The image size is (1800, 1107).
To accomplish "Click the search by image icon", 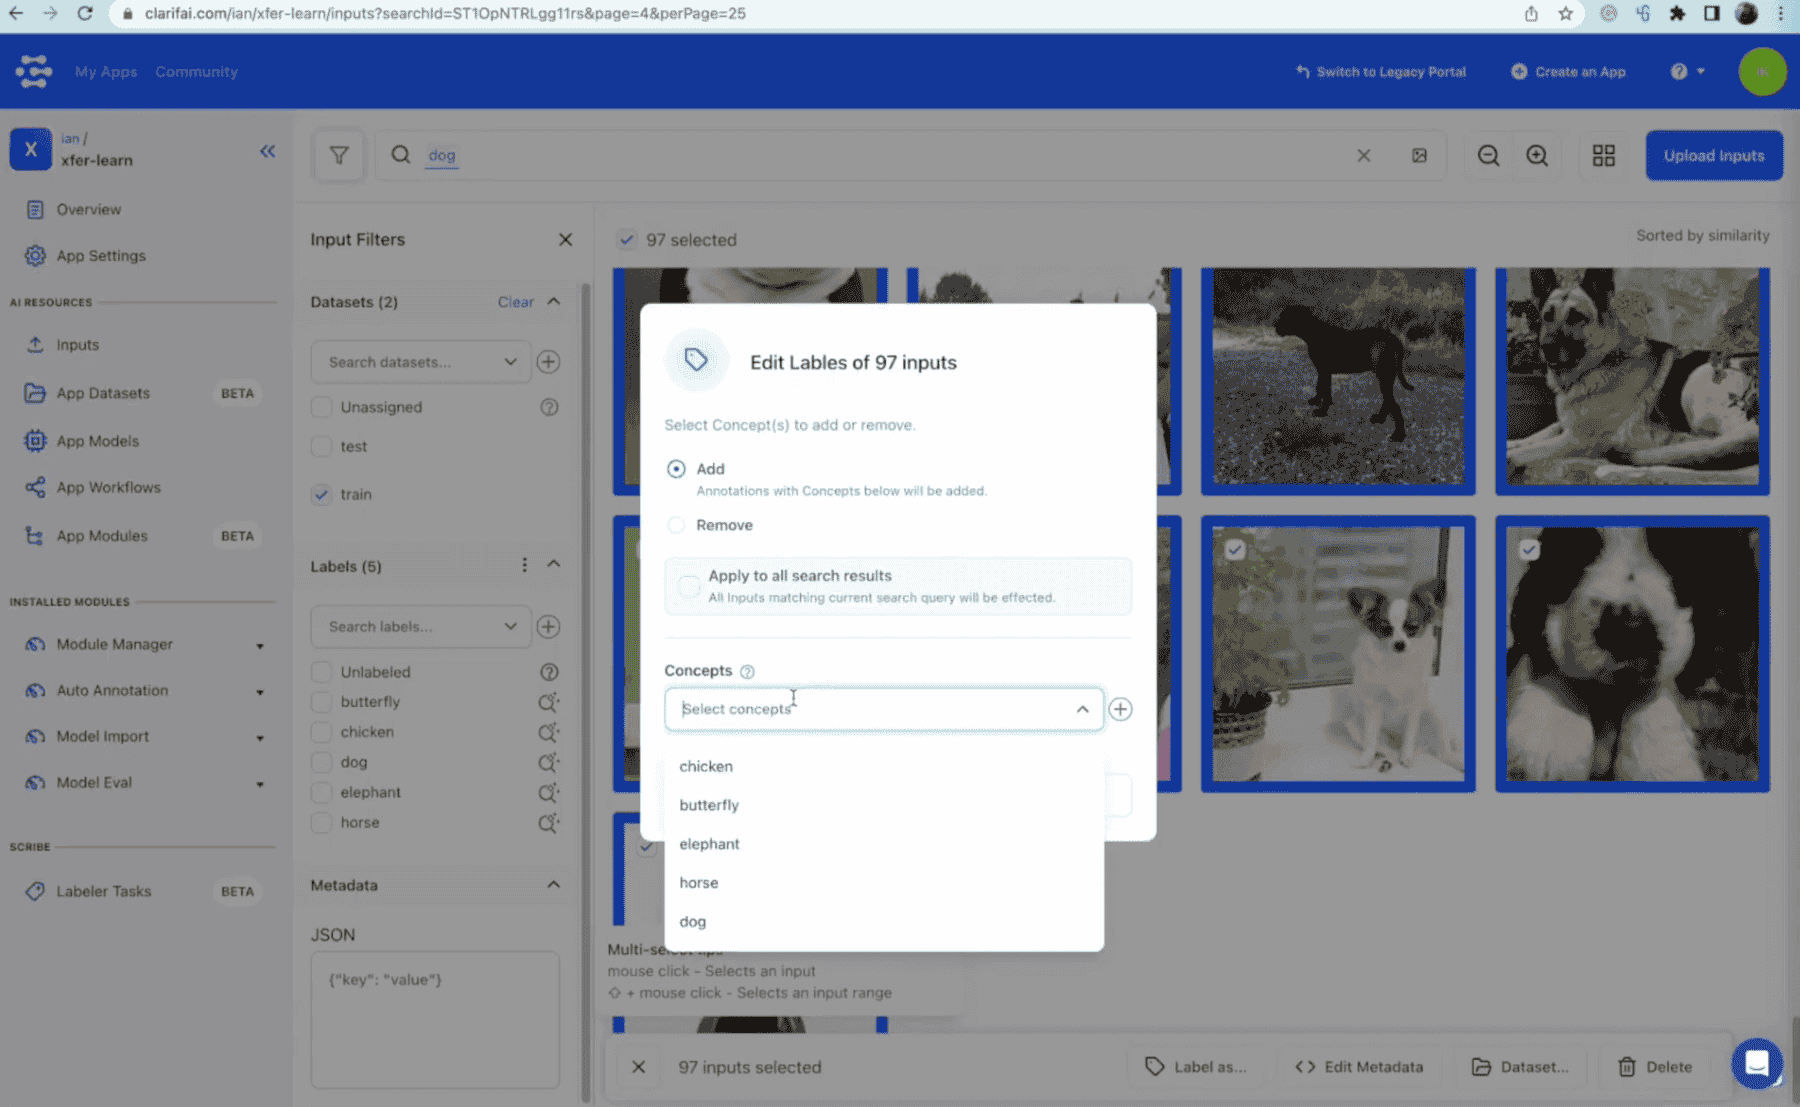I will (x=1419, y=156).
